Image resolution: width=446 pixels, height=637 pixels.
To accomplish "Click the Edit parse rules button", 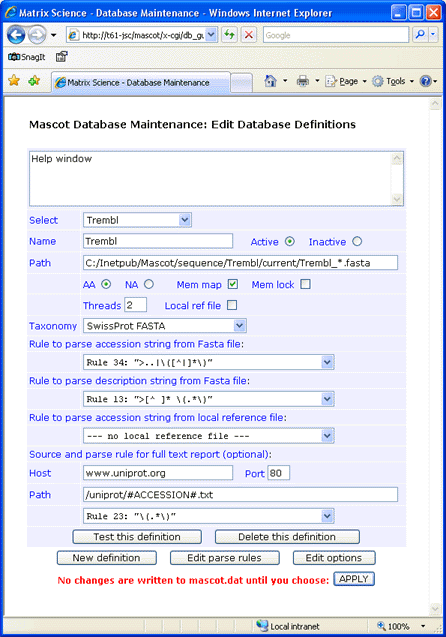I will click(x=225, y=558).
